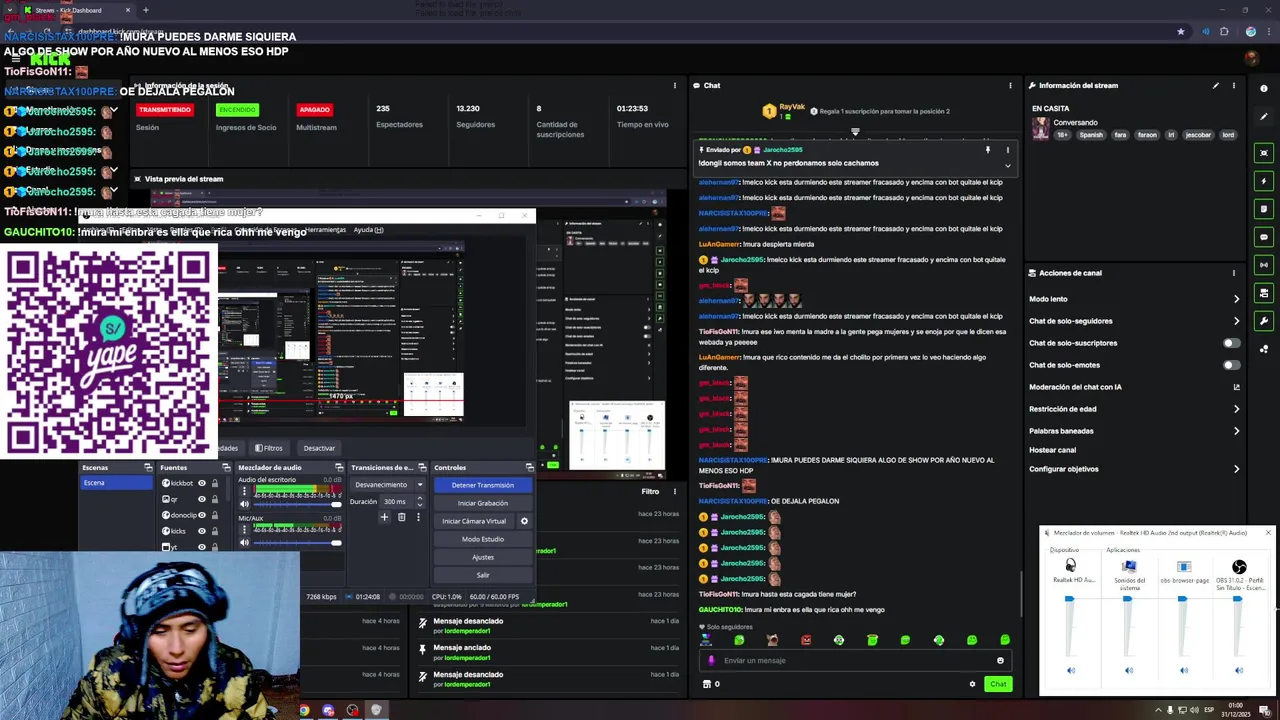Viewport: 1280px width, 720px height.
Task: Click Iniciar Grabación button in OBS
Action: 483,503
